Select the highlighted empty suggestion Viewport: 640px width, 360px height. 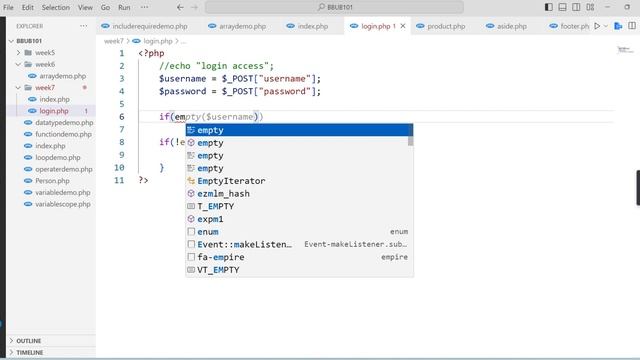point(299,130)
